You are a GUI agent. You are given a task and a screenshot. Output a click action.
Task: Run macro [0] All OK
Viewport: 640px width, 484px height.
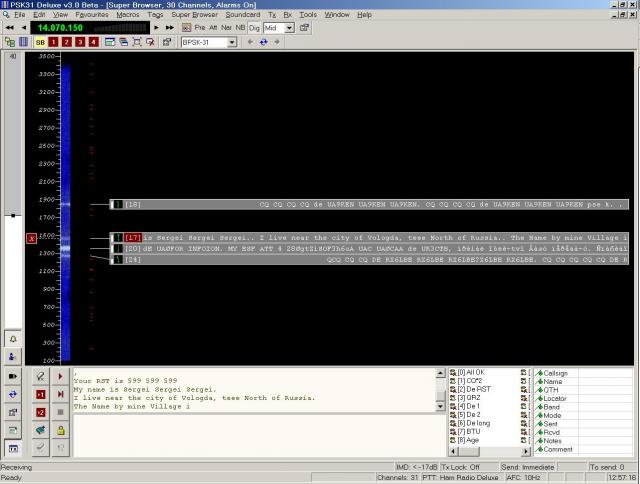(x=468, y=372)
